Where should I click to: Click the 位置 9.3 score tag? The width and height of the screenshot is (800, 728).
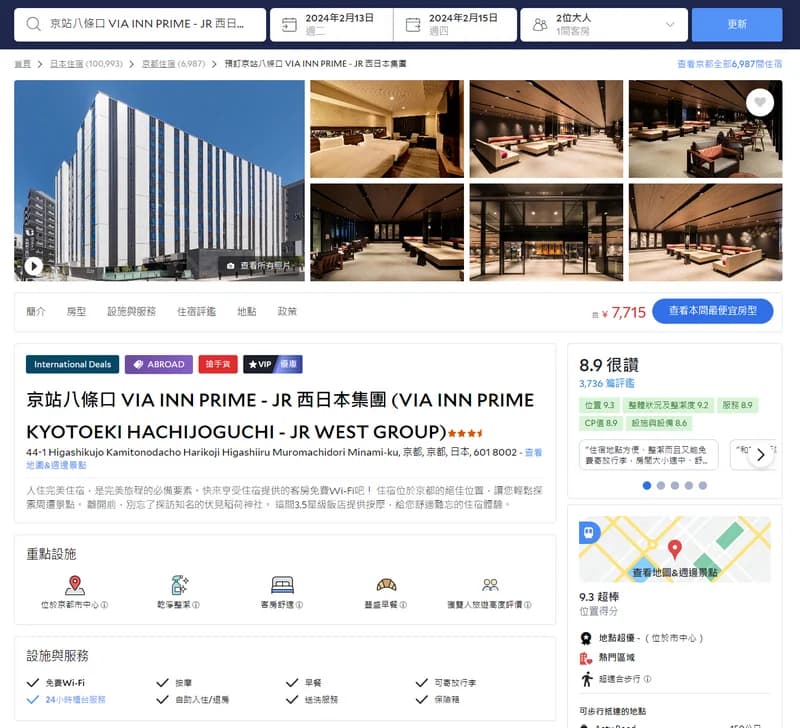599,405
